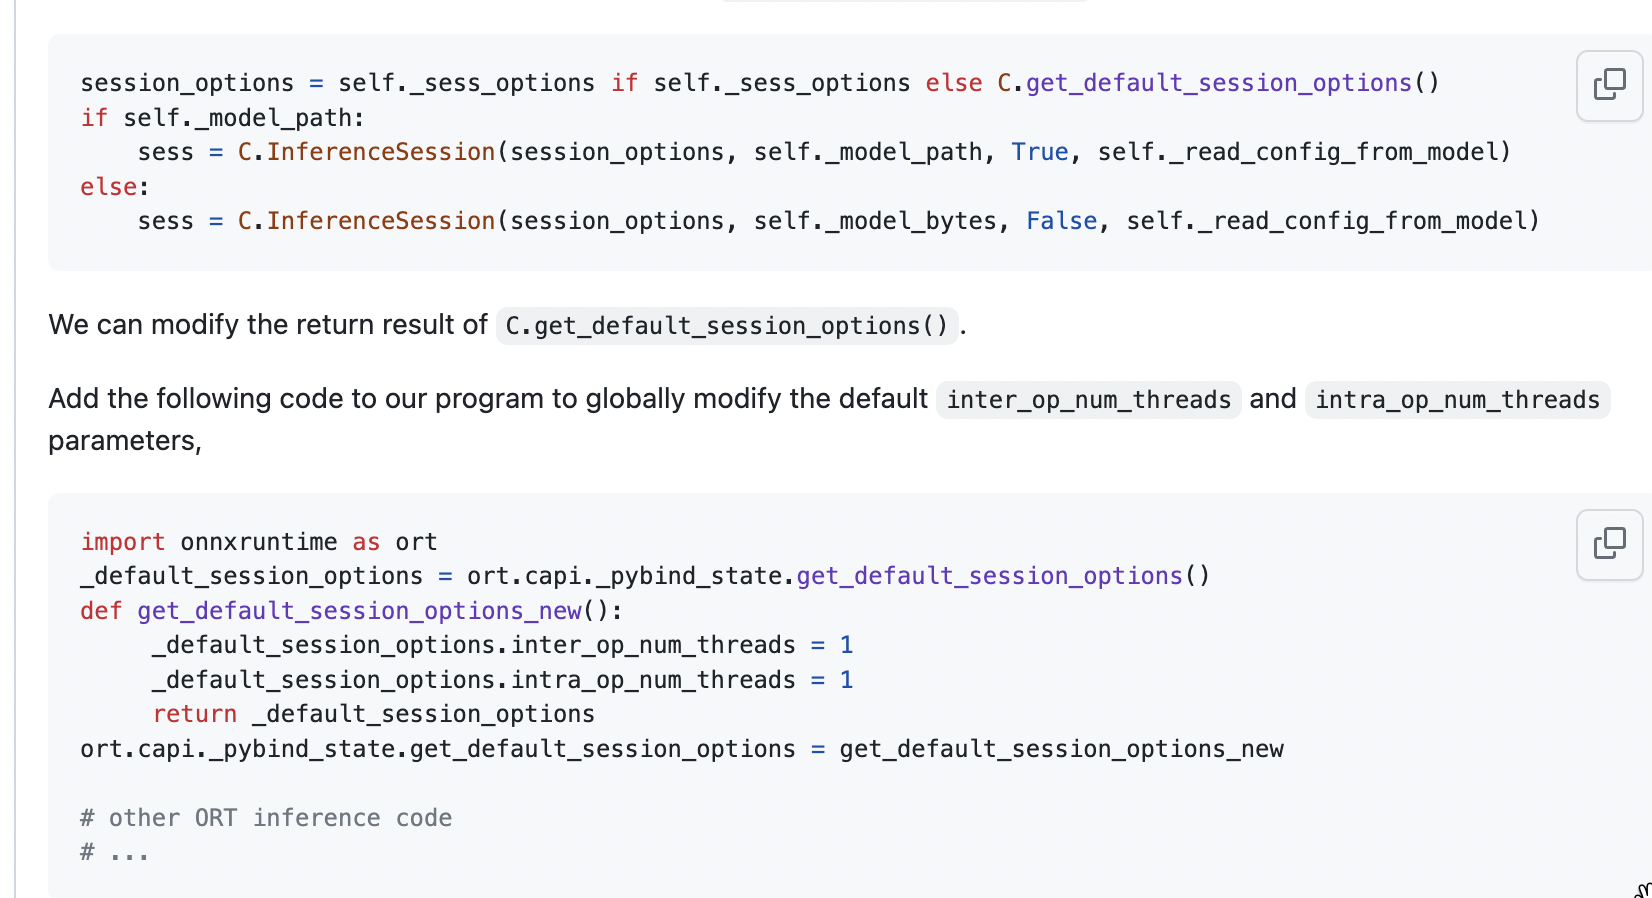
Task: Click the value 1 after intra_op_num_threads assignment
Action: coord(846,680)
